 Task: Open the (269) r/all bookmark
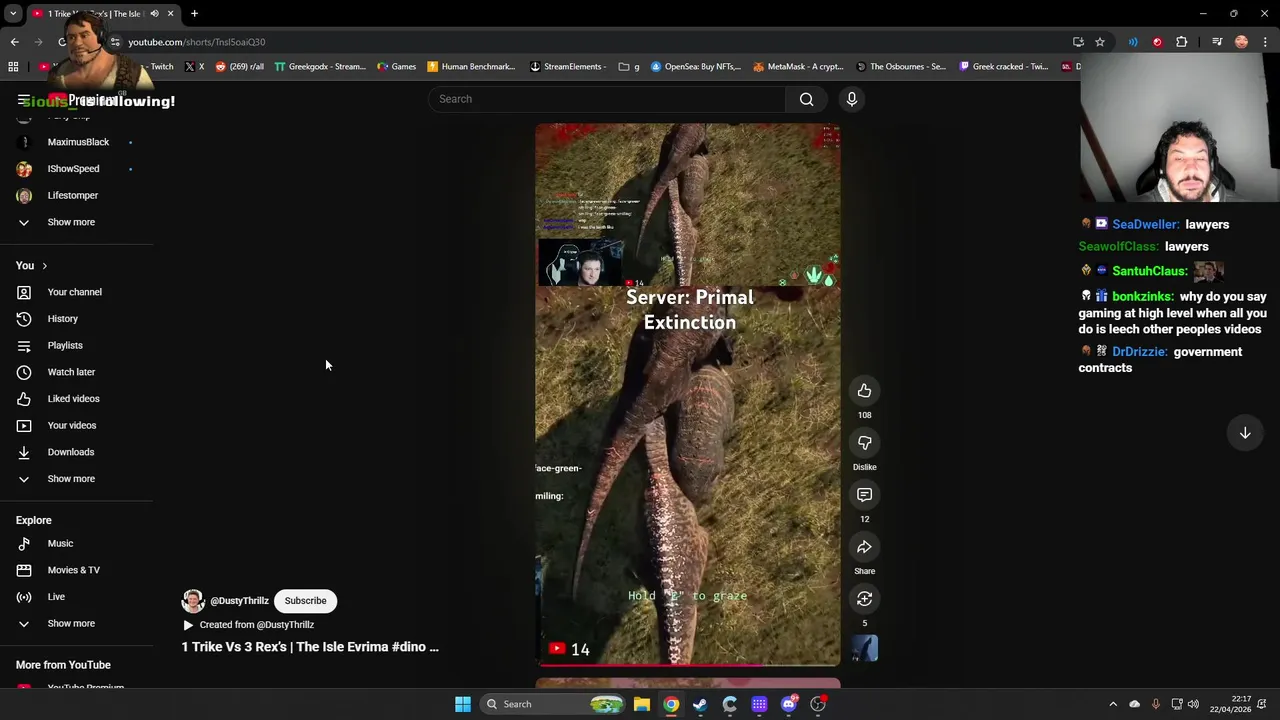pyautogui.click(x=240, y=67)
